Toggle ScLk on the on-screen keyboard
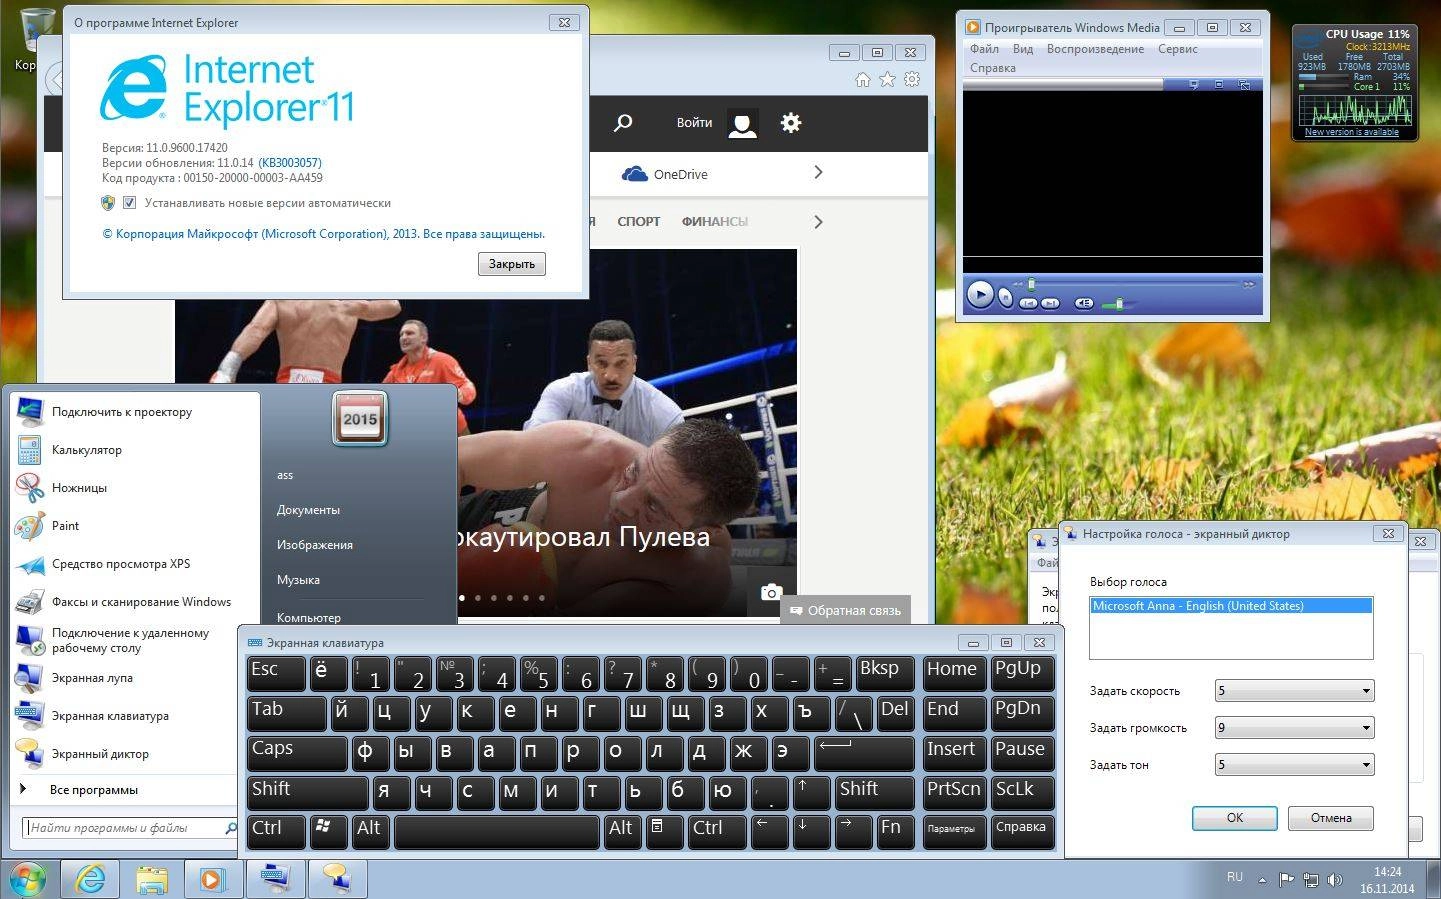1441x899 pixels. coord(1023,793)
